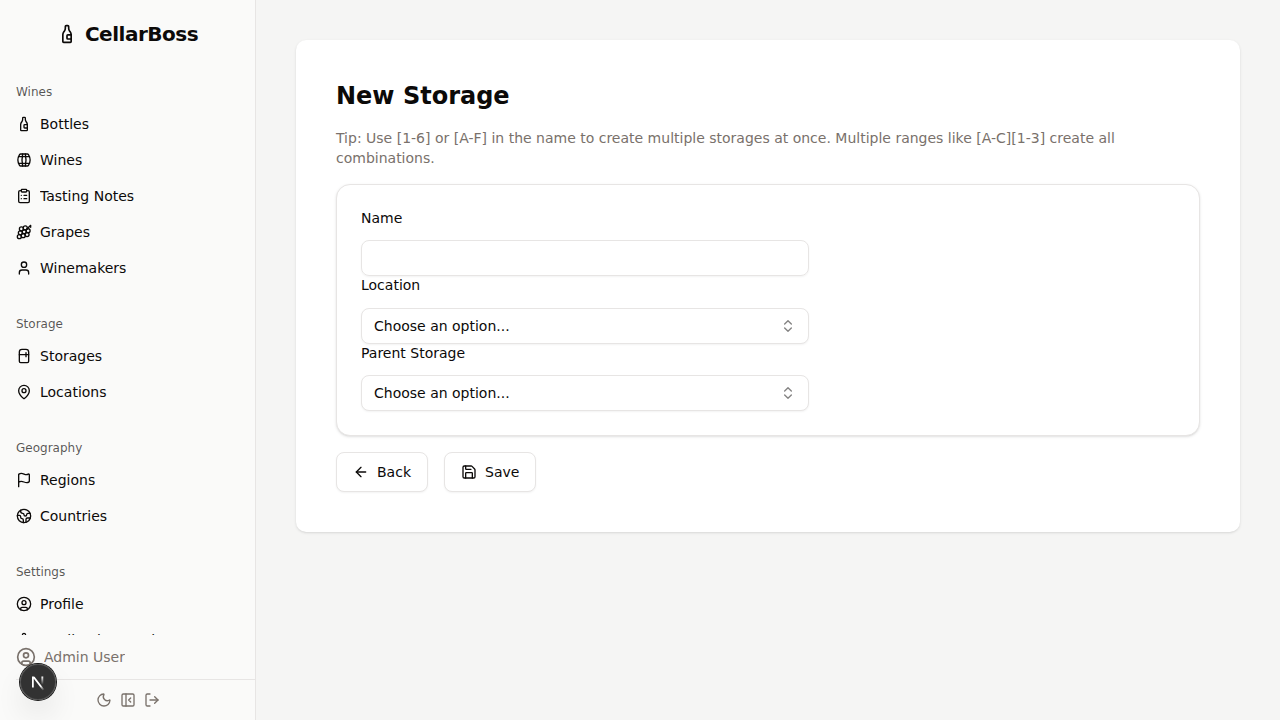Select the Grapes icon
1280x720 pixels.
coord(24,231)
